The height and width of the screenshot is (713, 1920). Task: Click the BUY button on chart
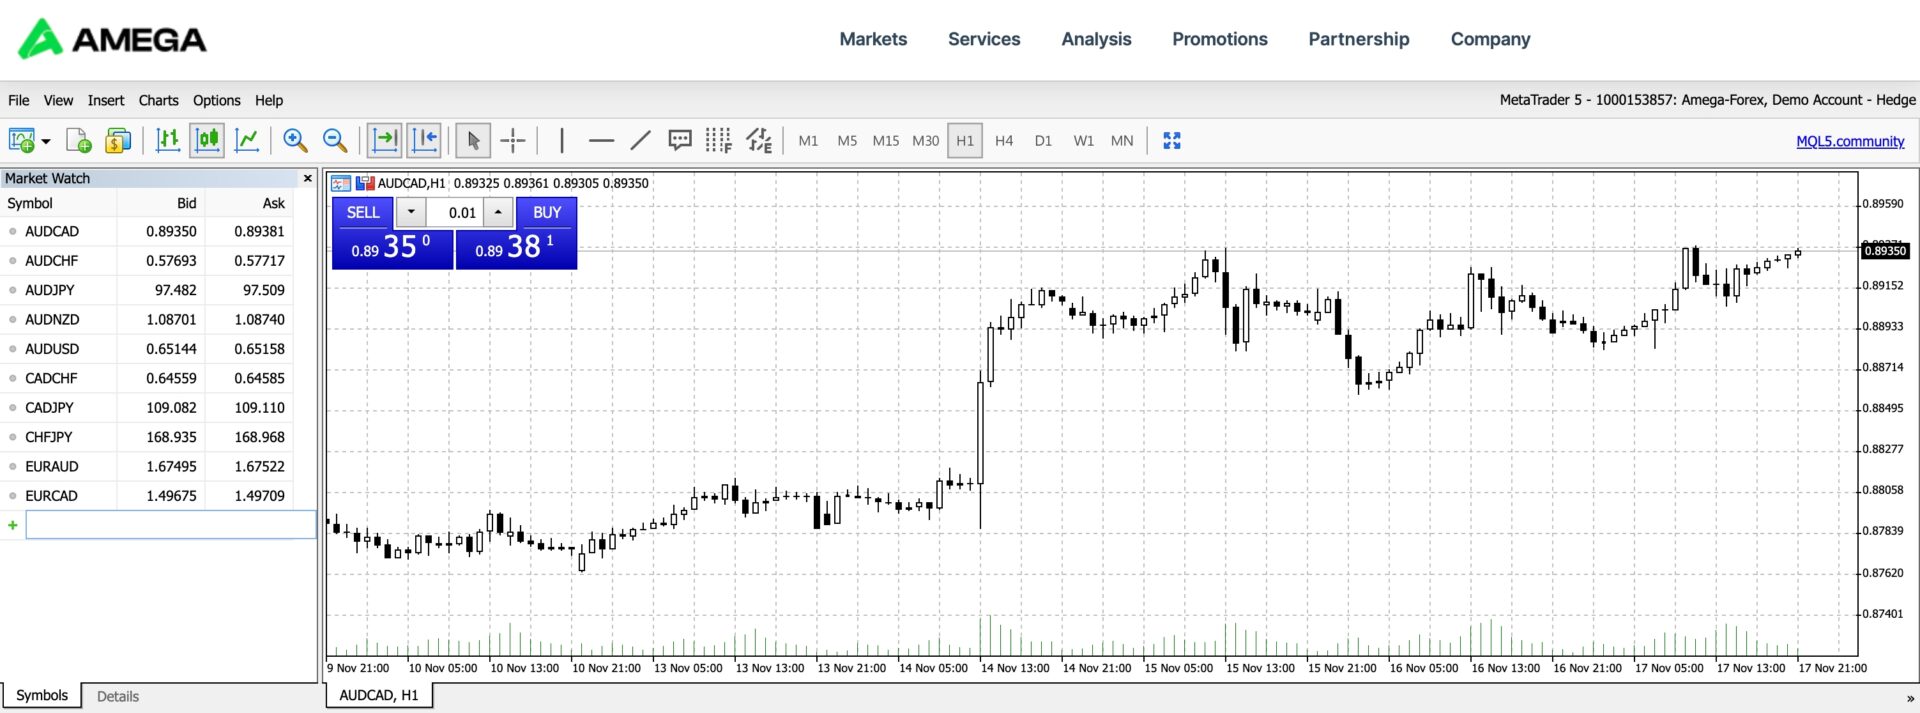547,212
